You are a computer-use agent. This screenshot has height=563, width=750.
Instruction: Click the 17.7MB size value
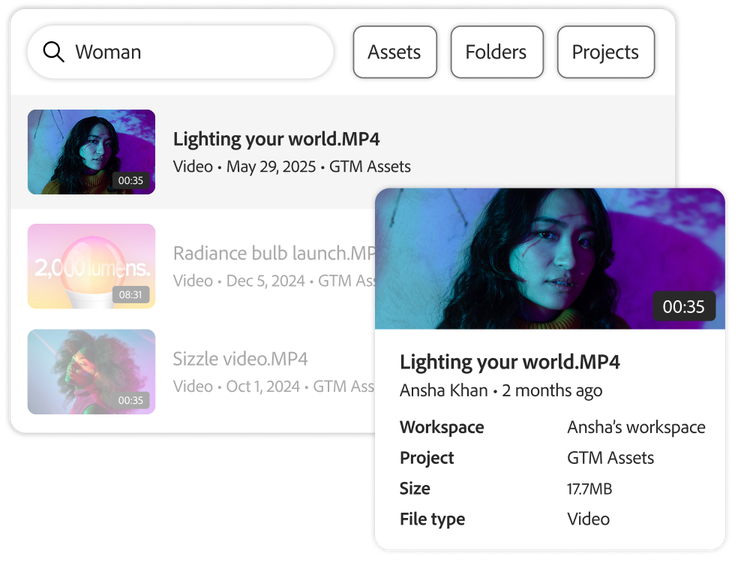[x=589, y=489]
